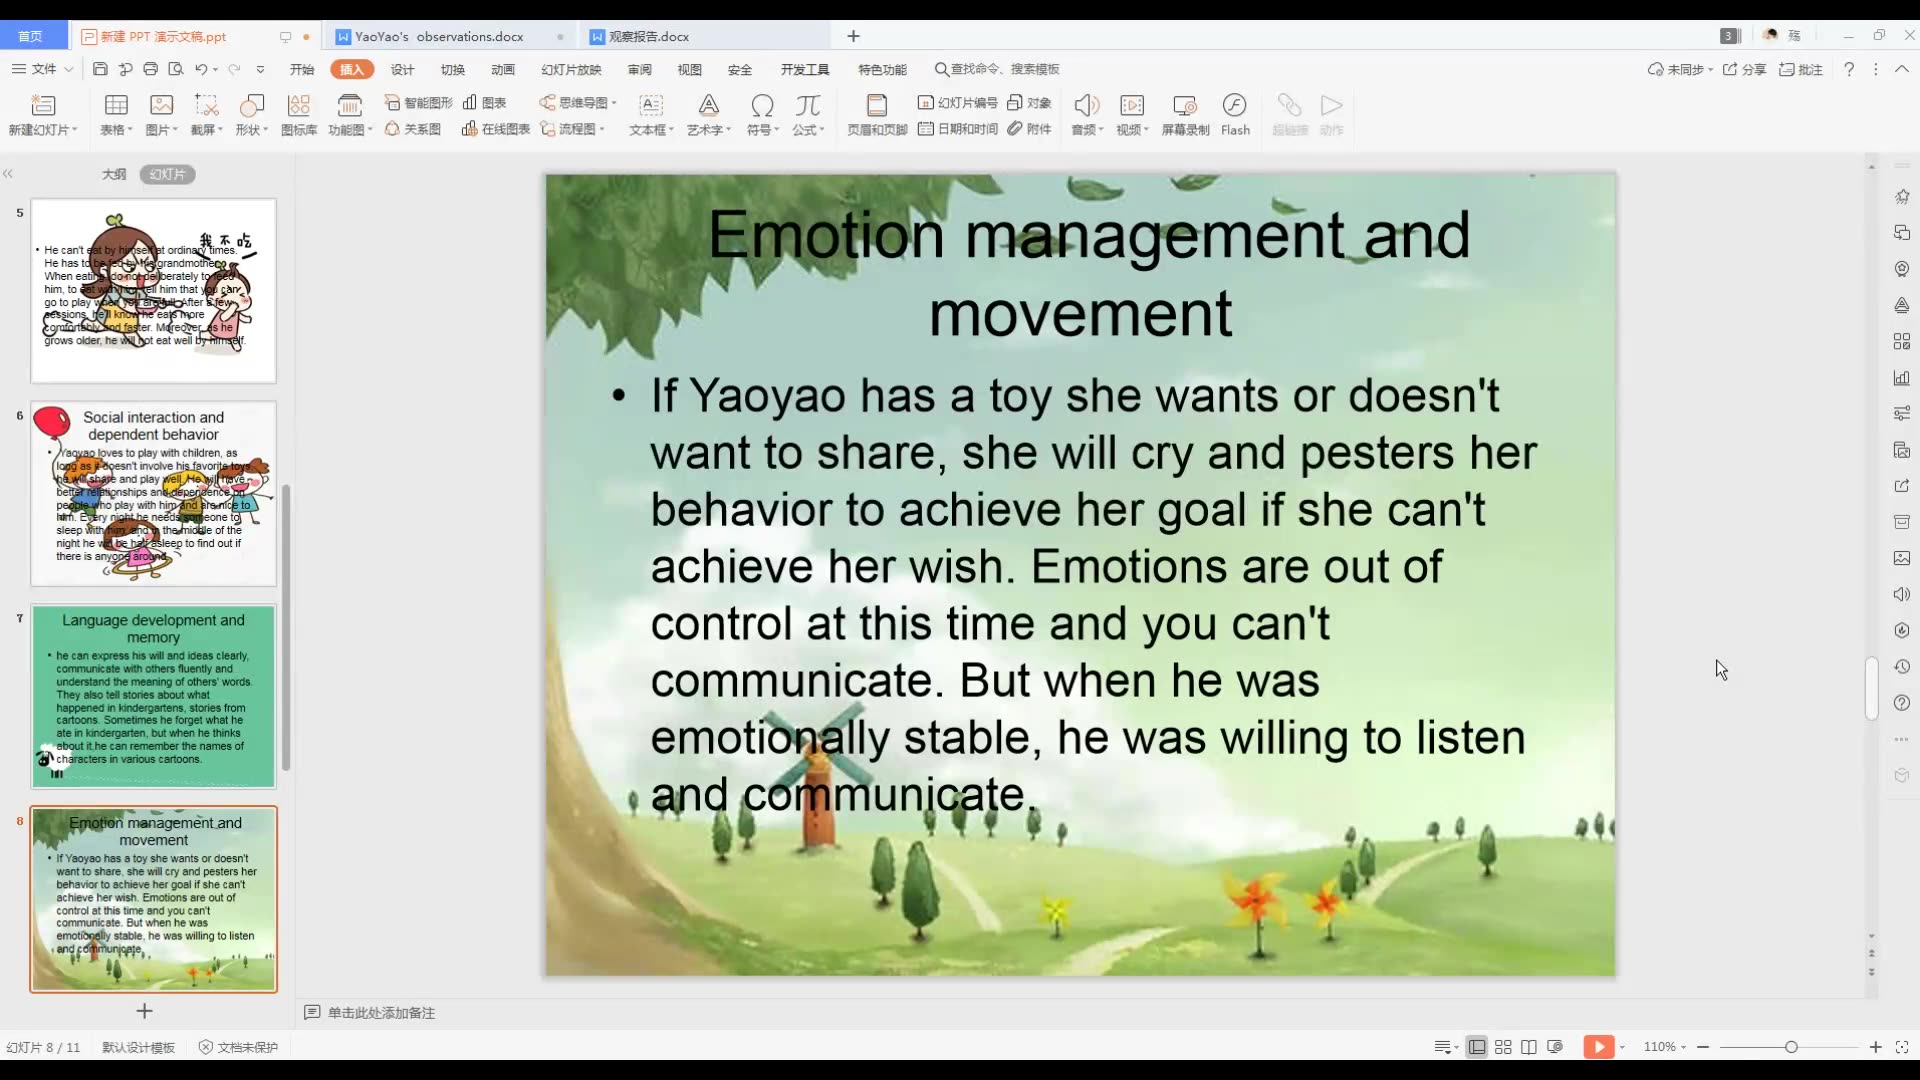The height and width of the screenshot is (1080, 1920).
Task: Start 屏幕录制 screen recording
Action: [1185, 114]
